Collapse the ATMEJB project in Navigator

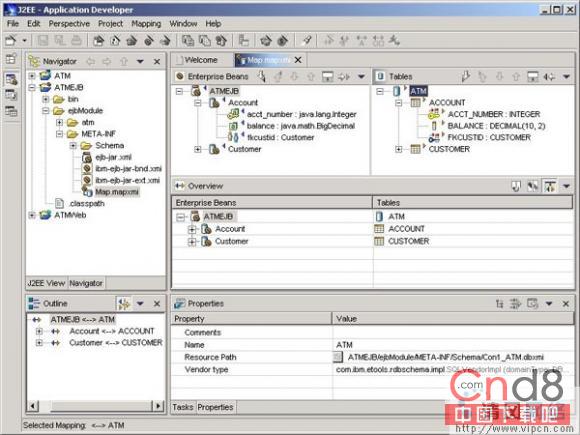tap(32, 88)
